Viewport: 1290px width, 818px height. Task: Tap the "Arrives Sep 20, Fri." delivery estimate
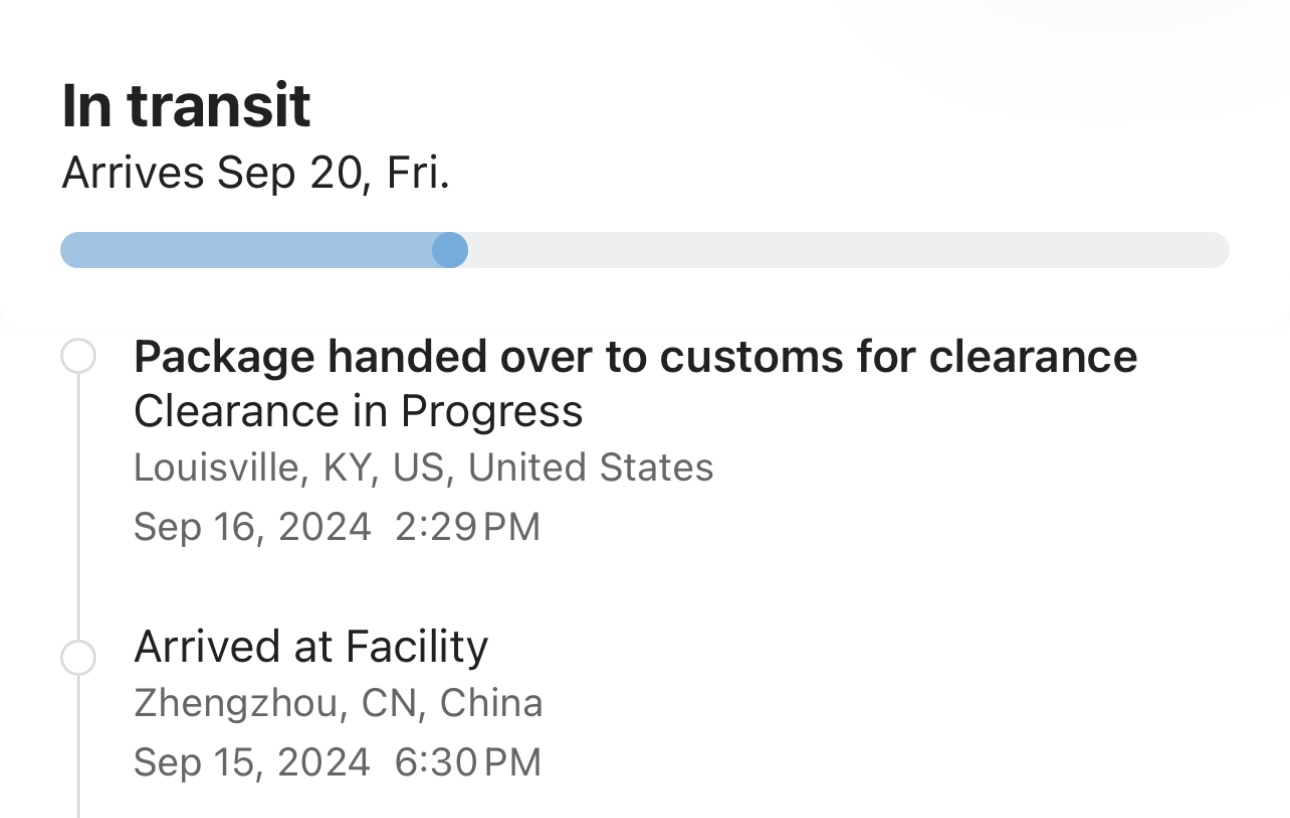coord(255,173)
